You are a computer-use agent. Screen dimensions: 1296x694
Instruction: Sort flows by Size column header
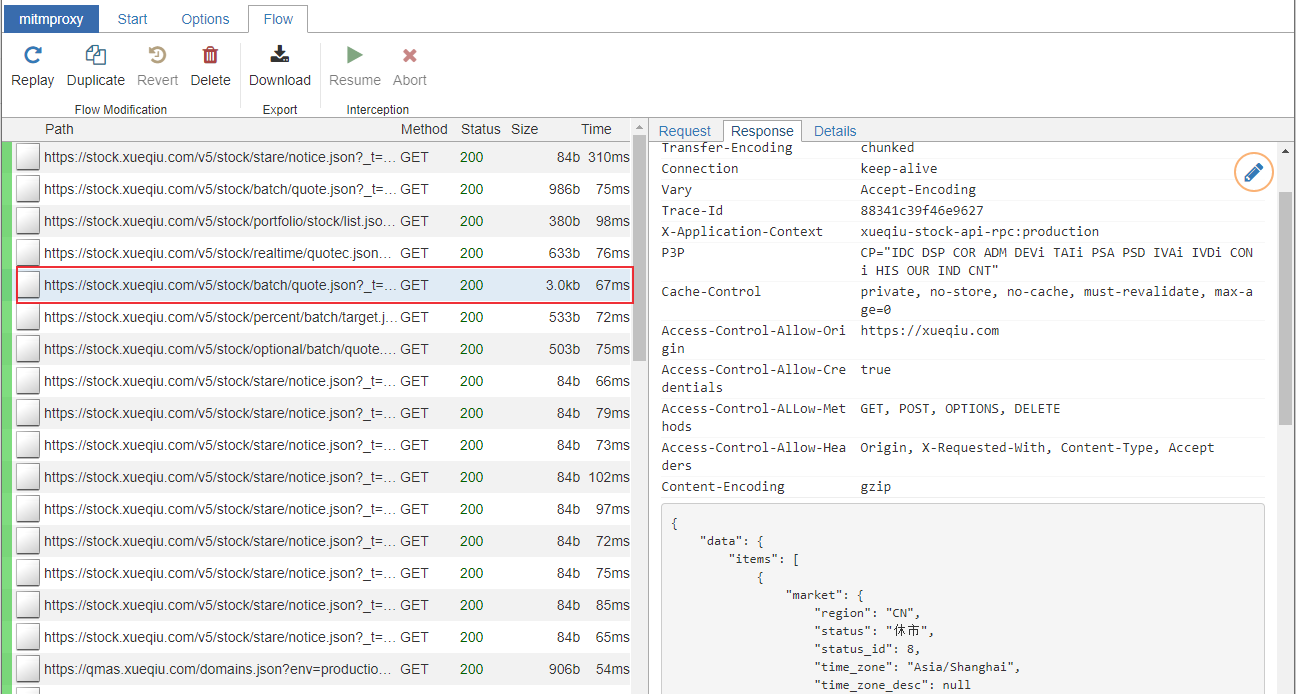click(525, 129)
